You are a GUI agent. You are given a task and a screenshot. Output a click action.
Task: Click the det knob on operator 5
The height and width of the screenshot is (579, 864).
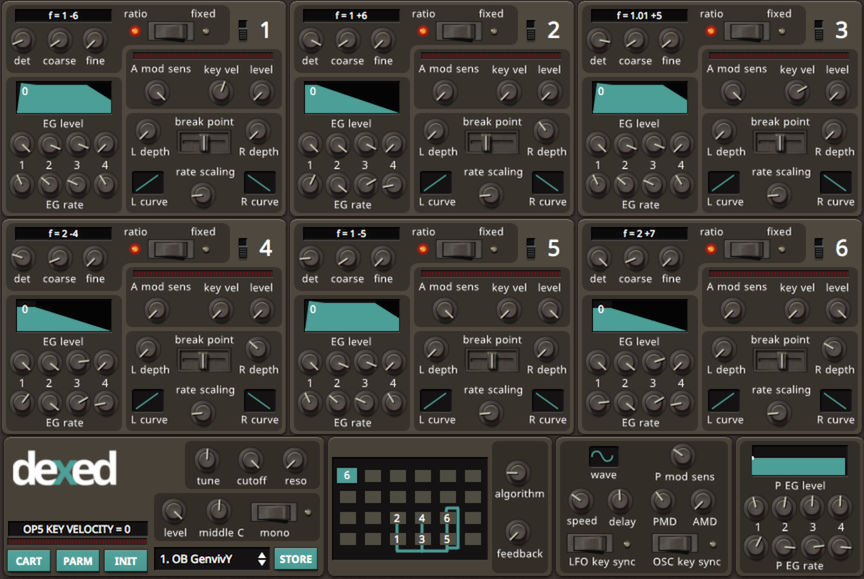[x=310, y=257]
